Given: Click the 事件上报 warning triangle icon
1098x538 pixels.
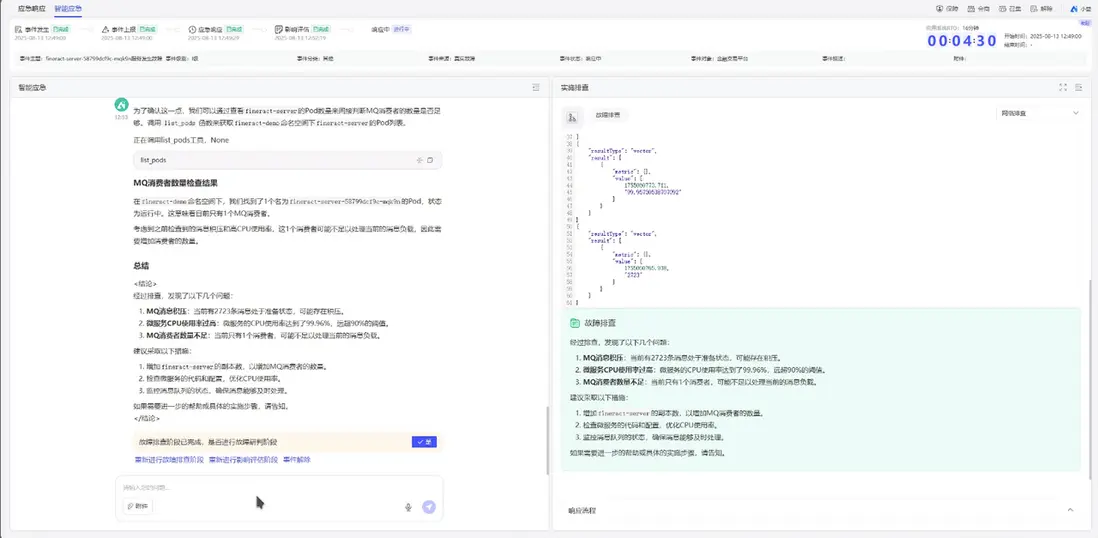Looking at the screenshot, I should pyautogui.click(x=105, y=29).
